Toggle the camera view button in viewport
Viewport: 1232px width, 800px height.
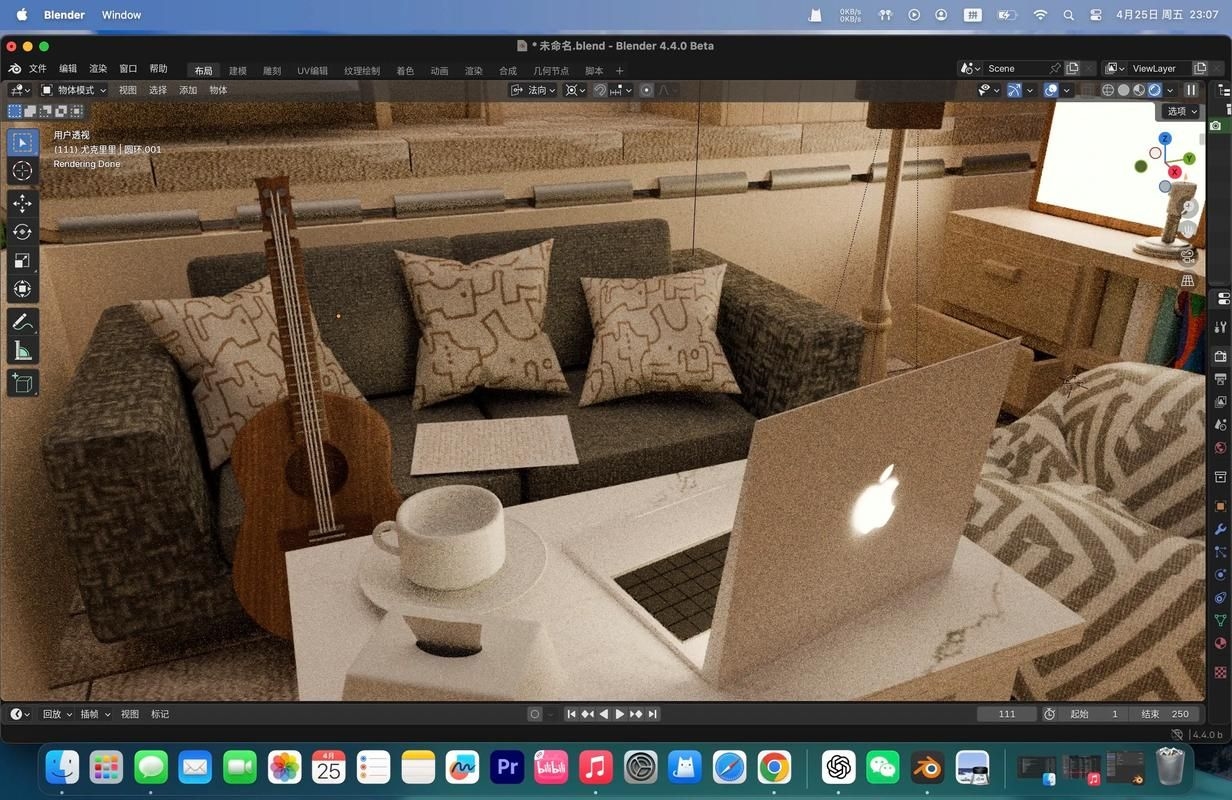[x=1188, y=256]
